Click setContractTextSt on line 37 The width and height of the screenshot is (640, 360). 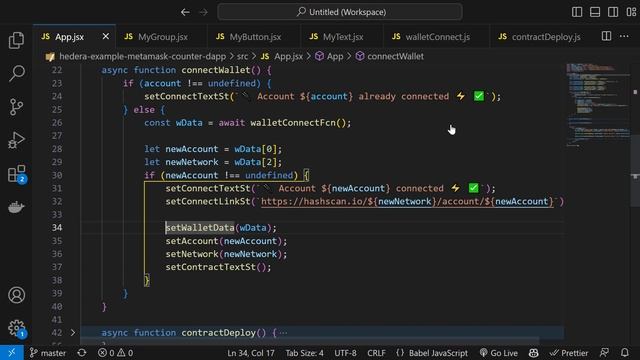coord(211,267)
